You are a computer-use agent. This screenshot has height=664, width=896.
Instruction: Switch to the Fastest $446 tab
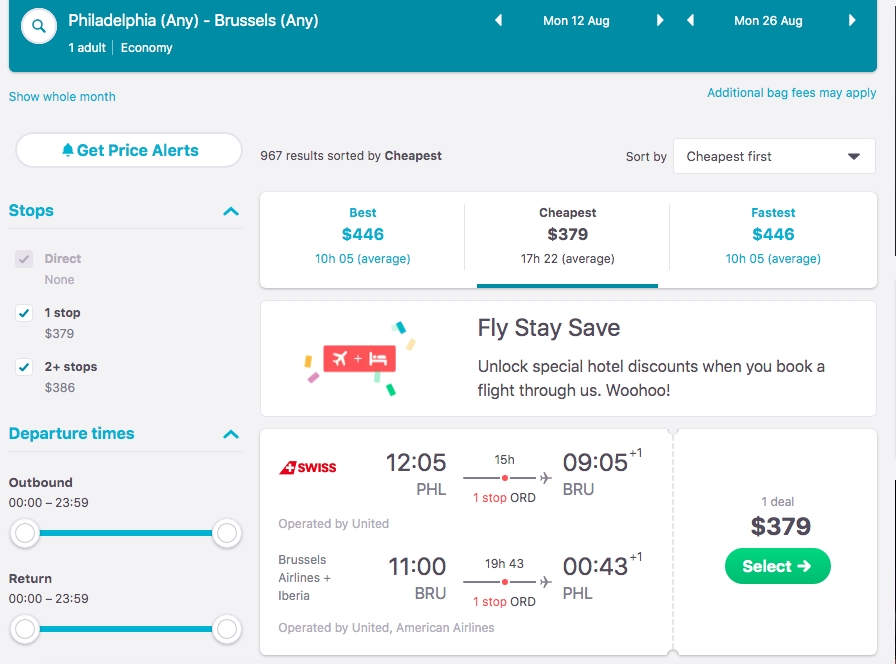pyautogui.click(x=773, y=235)
